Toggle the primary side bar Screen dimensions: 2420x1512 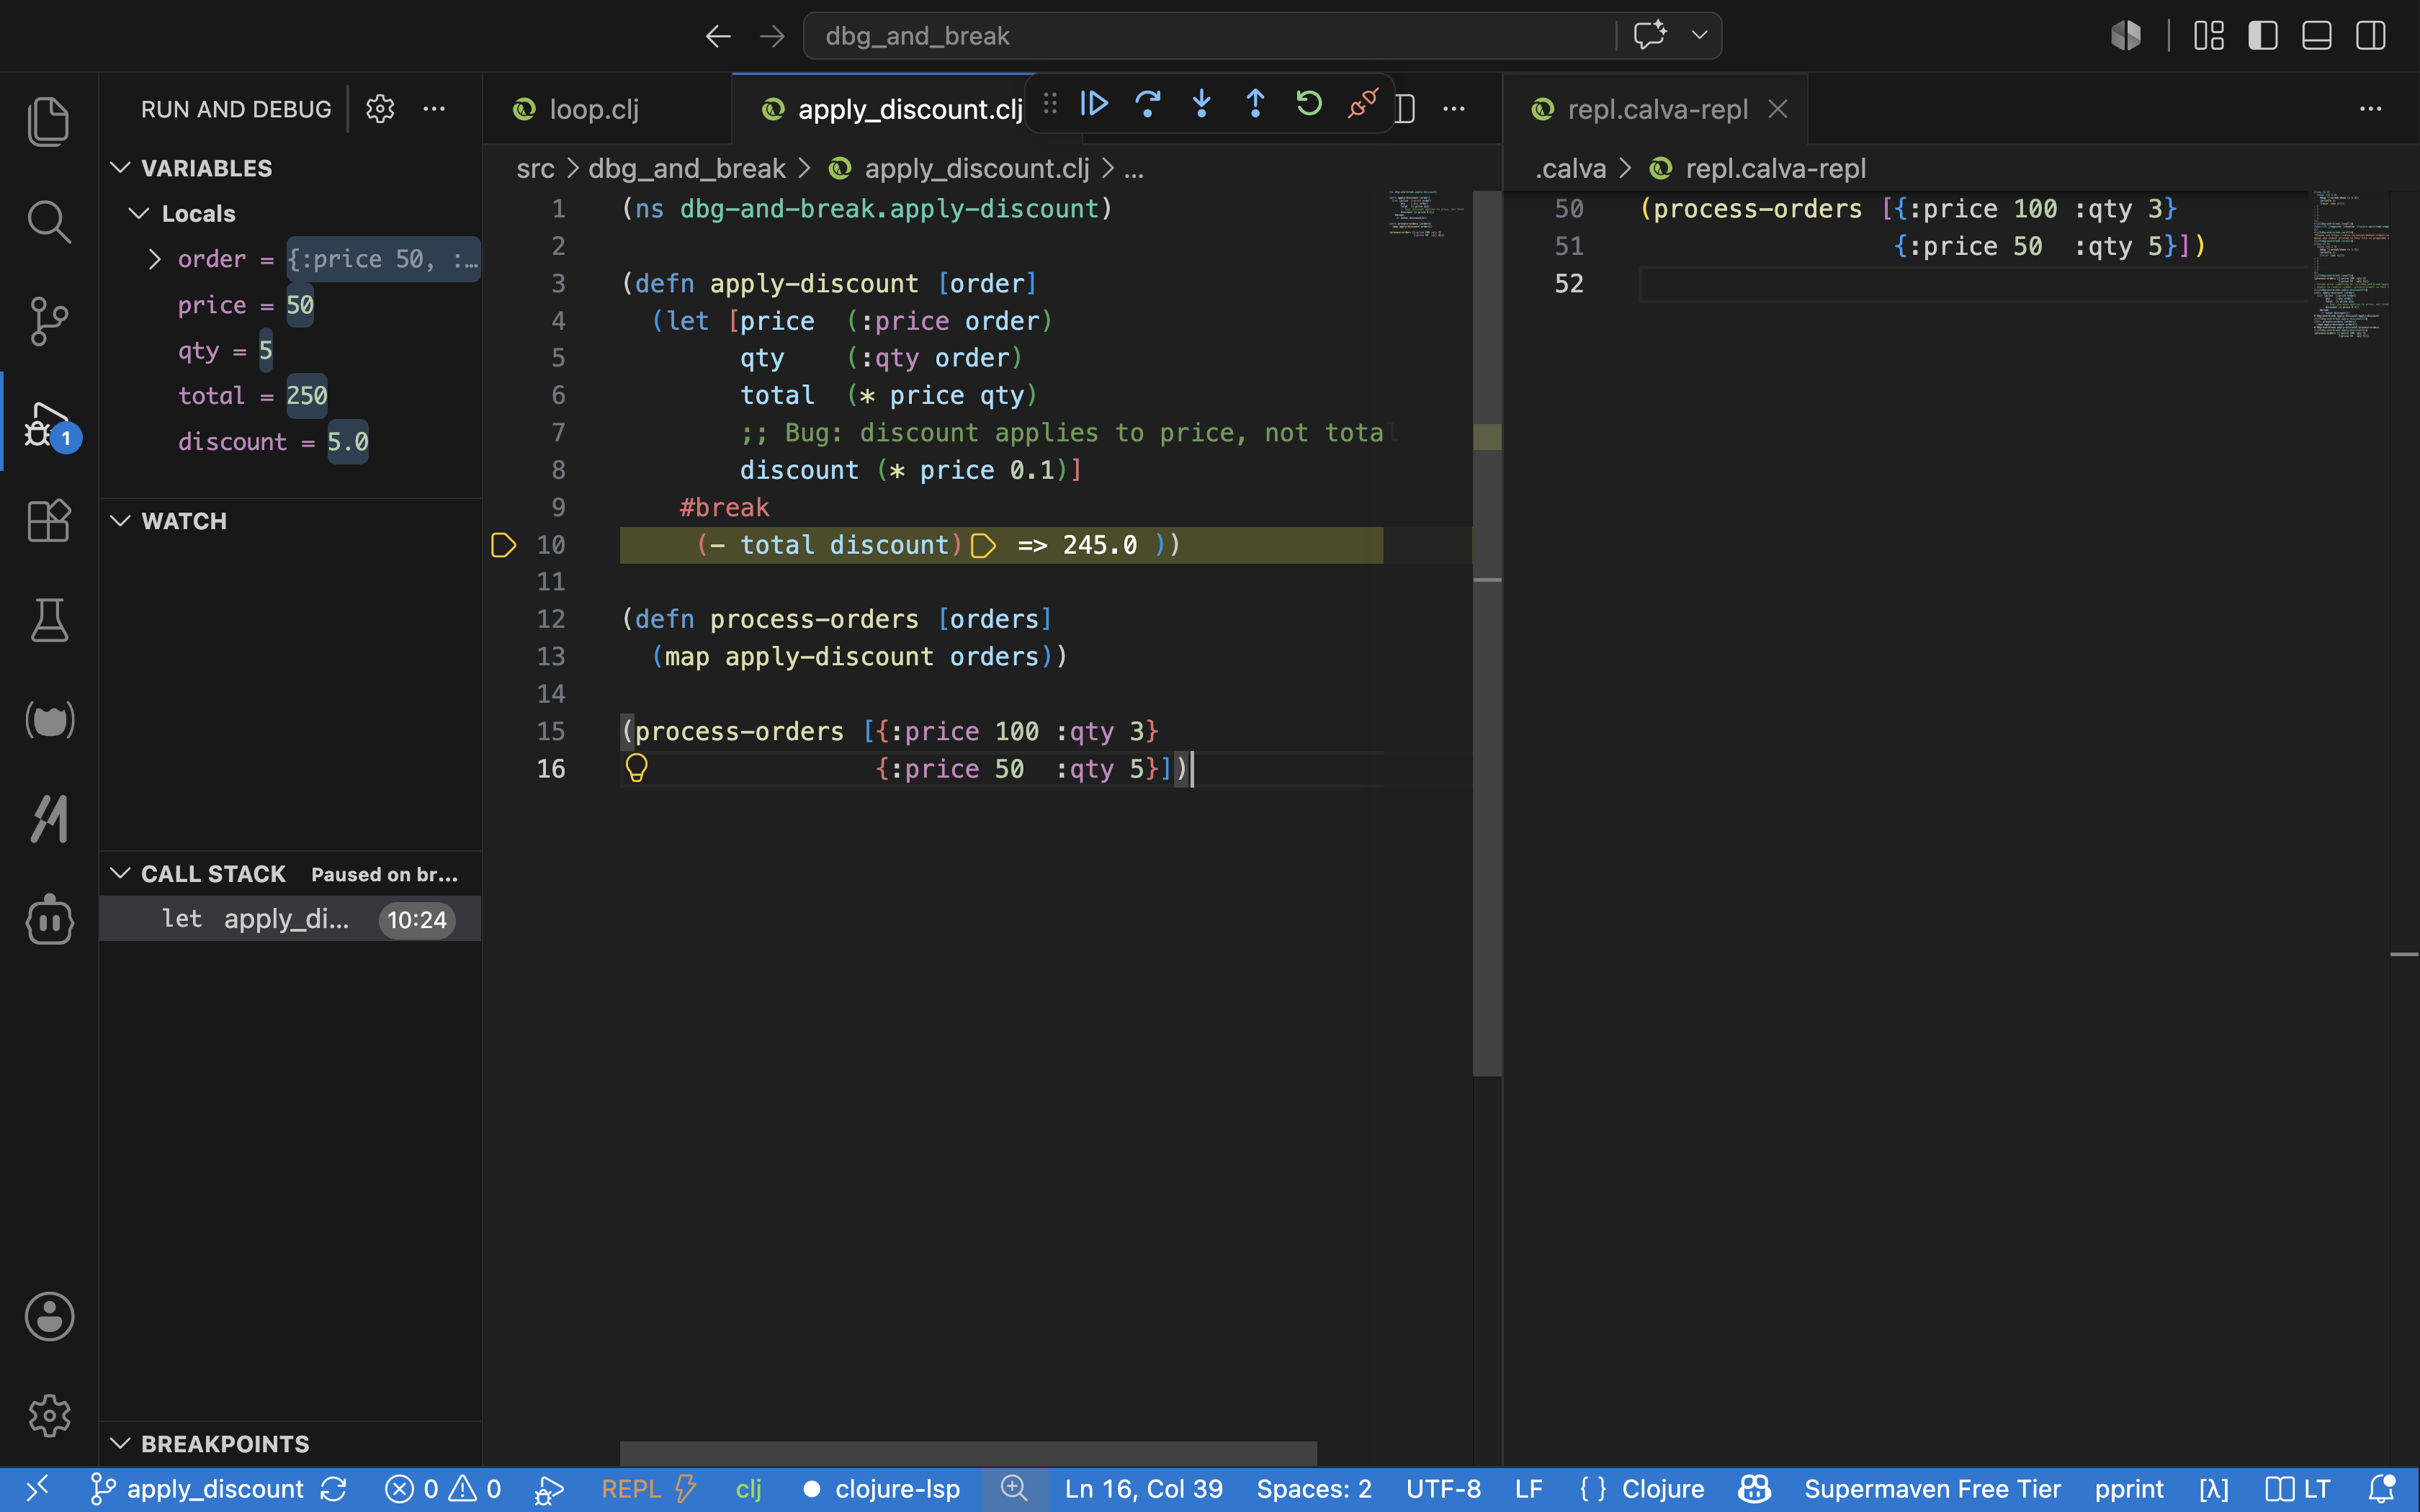point(2263,36)
